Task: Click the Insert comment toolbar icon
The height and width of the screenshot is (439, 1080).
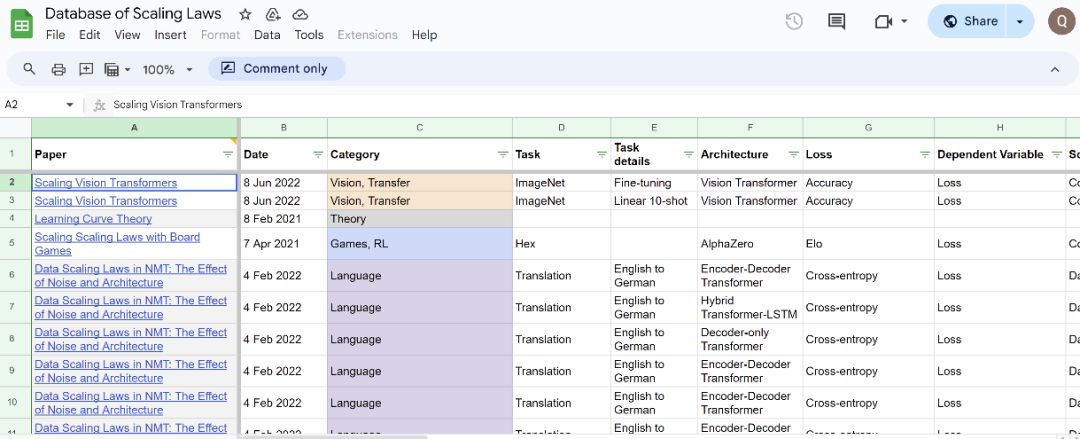Action: [86, 69]
